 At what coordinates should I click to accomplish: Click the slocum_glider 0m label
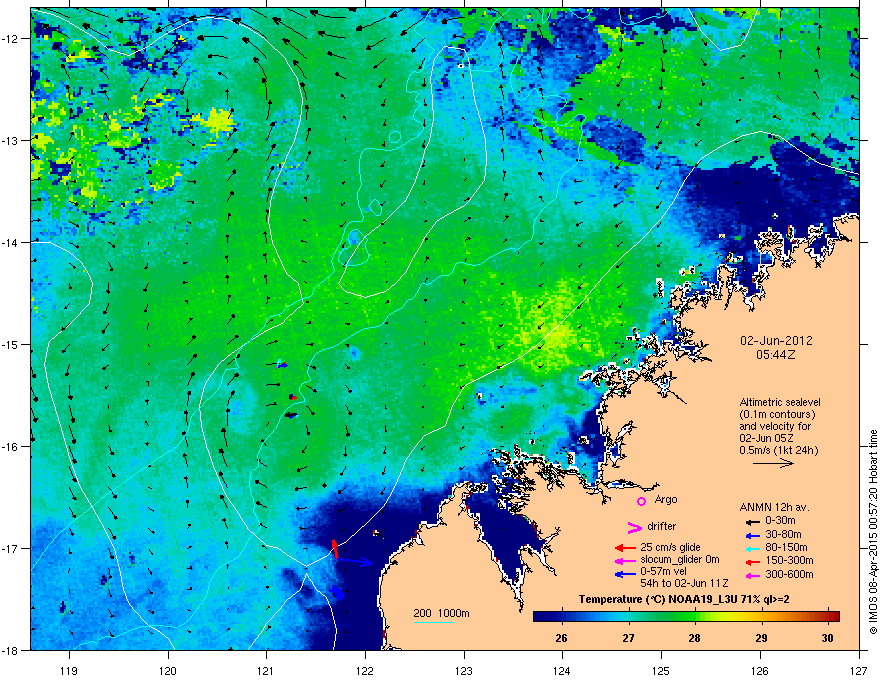[x=680, y=560]
